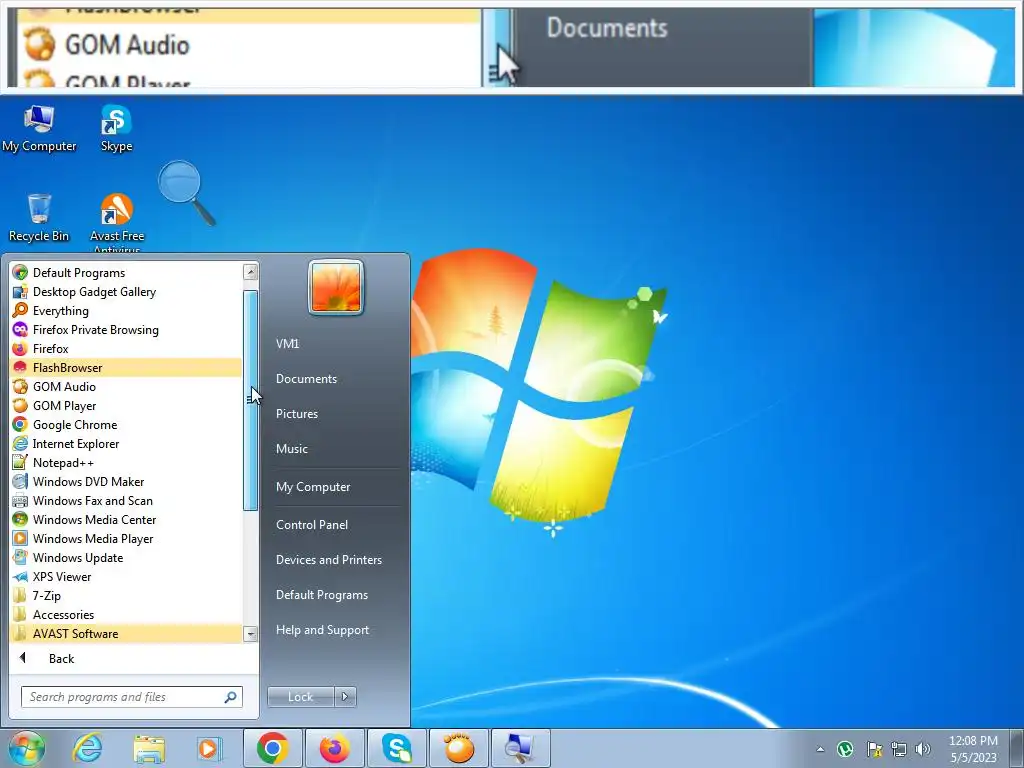
Task: Click the volume speaker tray icon
Action: [923, 749]
